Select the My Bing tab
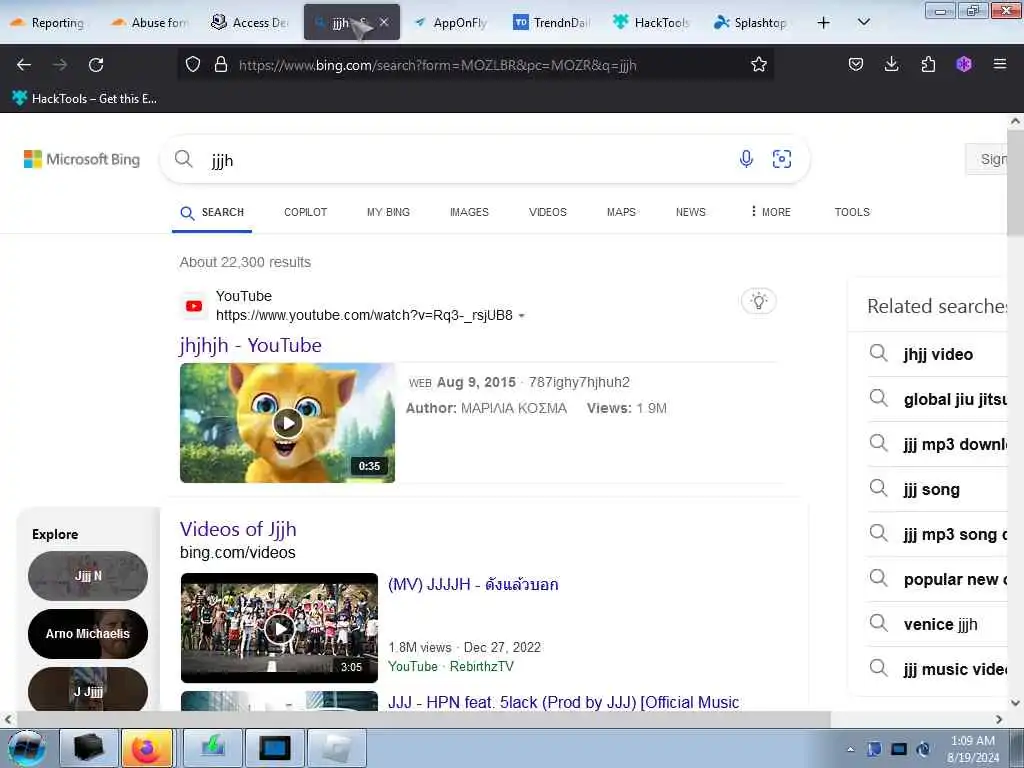Screen dimensions: 1024x768 click(x=388, y=212)
